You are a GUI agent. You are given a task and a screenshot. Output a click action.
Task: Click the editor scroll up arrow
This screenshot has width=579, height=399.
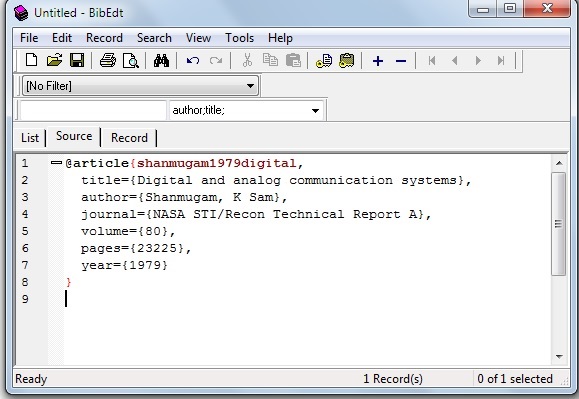(x=559, y=163)
